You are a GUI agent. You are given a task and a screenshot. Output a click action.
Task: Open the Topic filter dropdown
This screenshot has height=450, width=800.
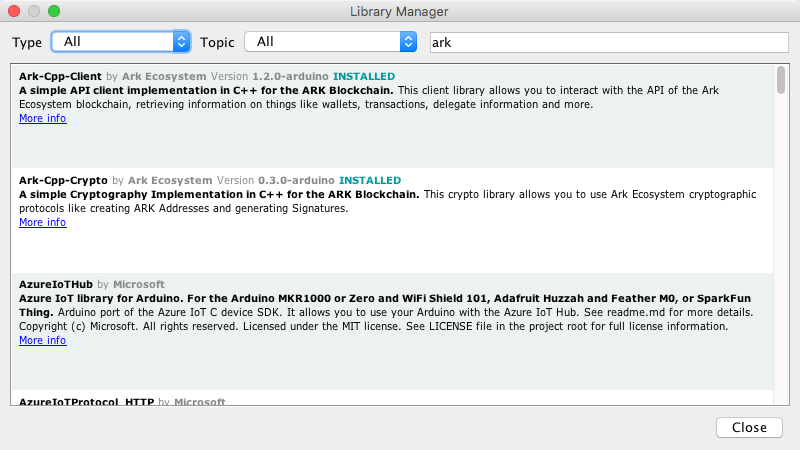pos(333,42)
